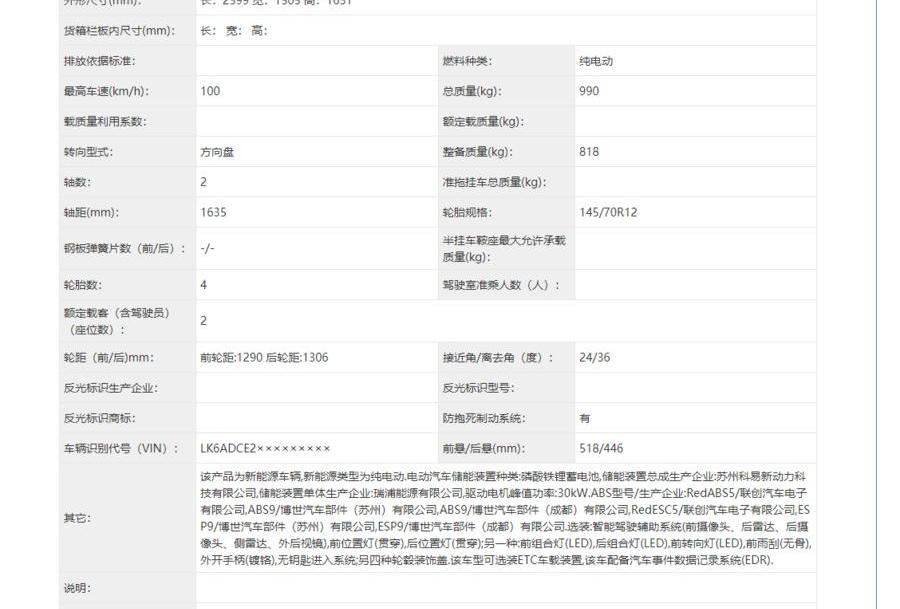Image resolution: width=900 pixels, height=609 pixels.
Task: Click the label 整备质量(kg):
Action: point(478,152)
